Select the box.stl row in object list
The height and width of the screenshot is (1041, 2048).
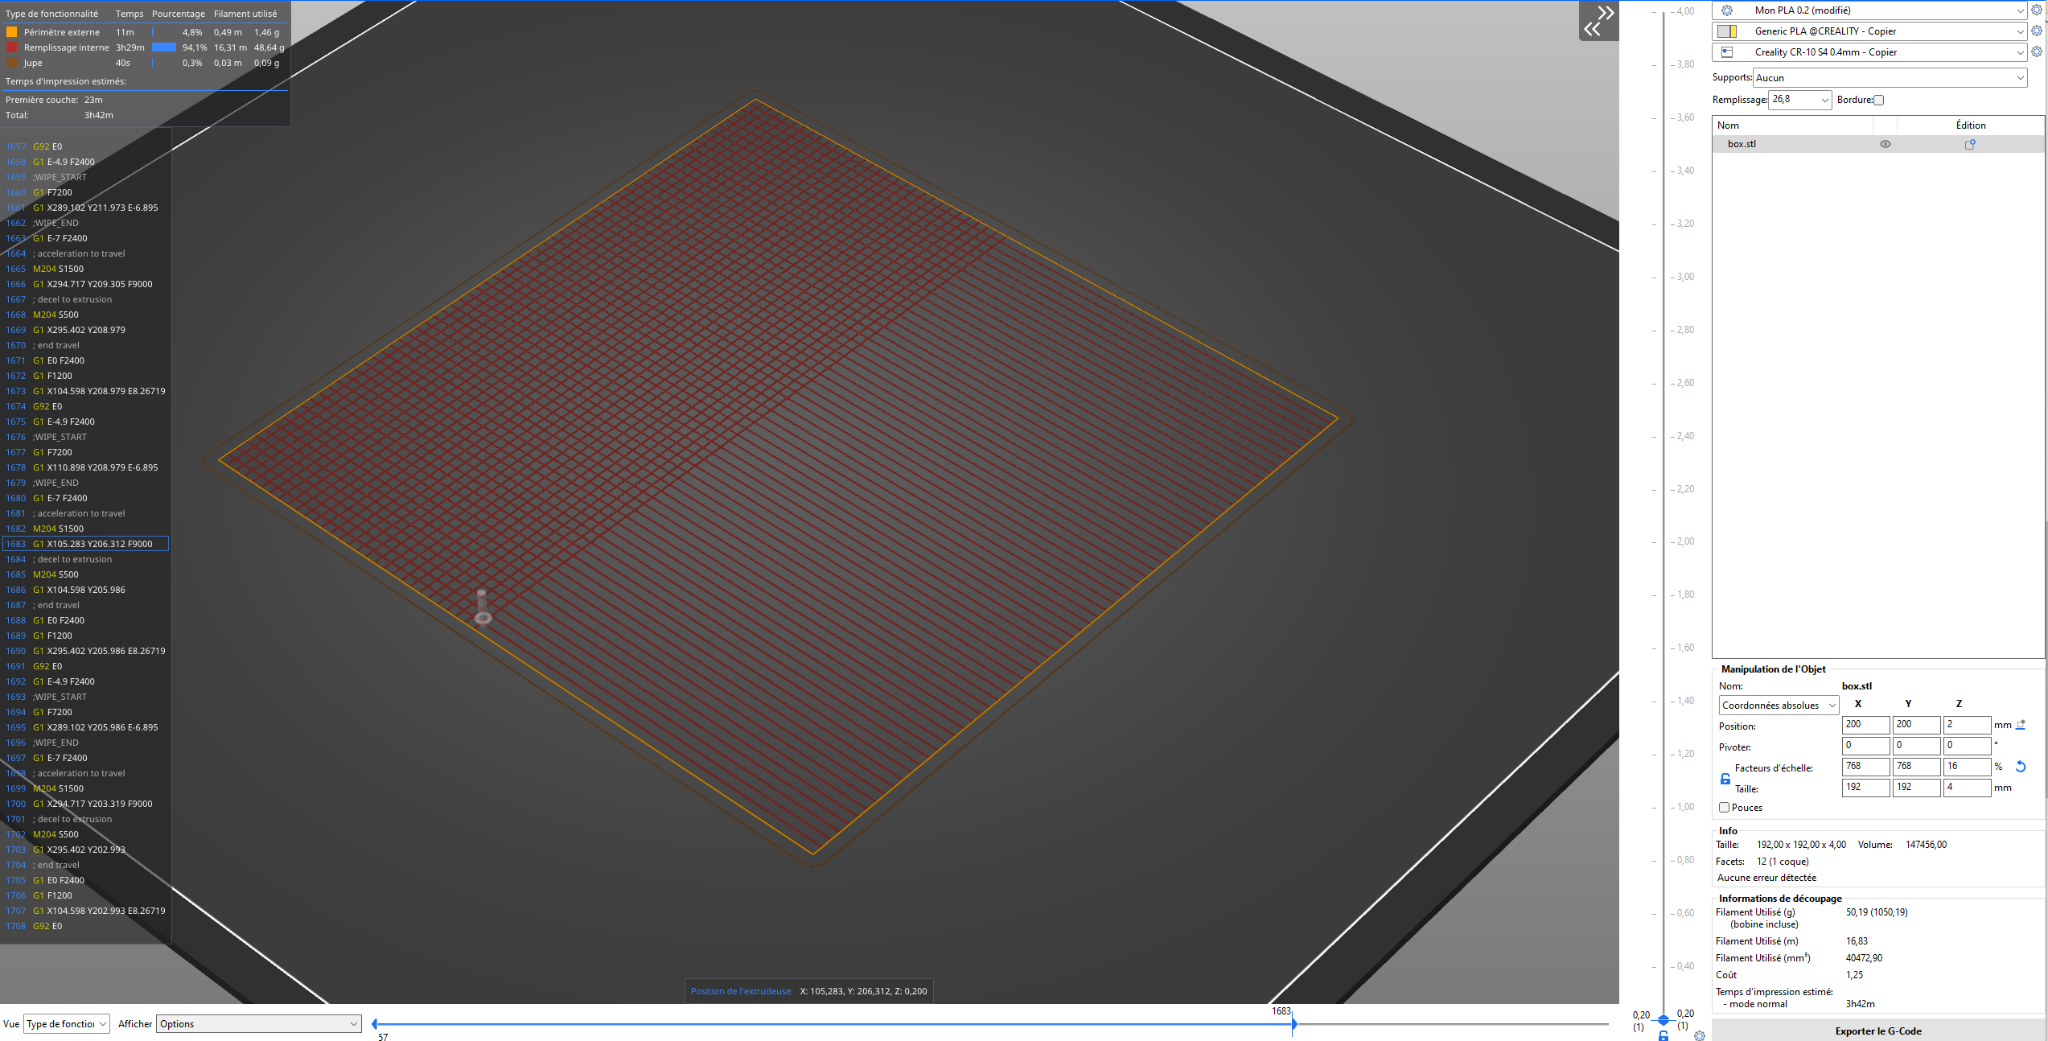1878,144
